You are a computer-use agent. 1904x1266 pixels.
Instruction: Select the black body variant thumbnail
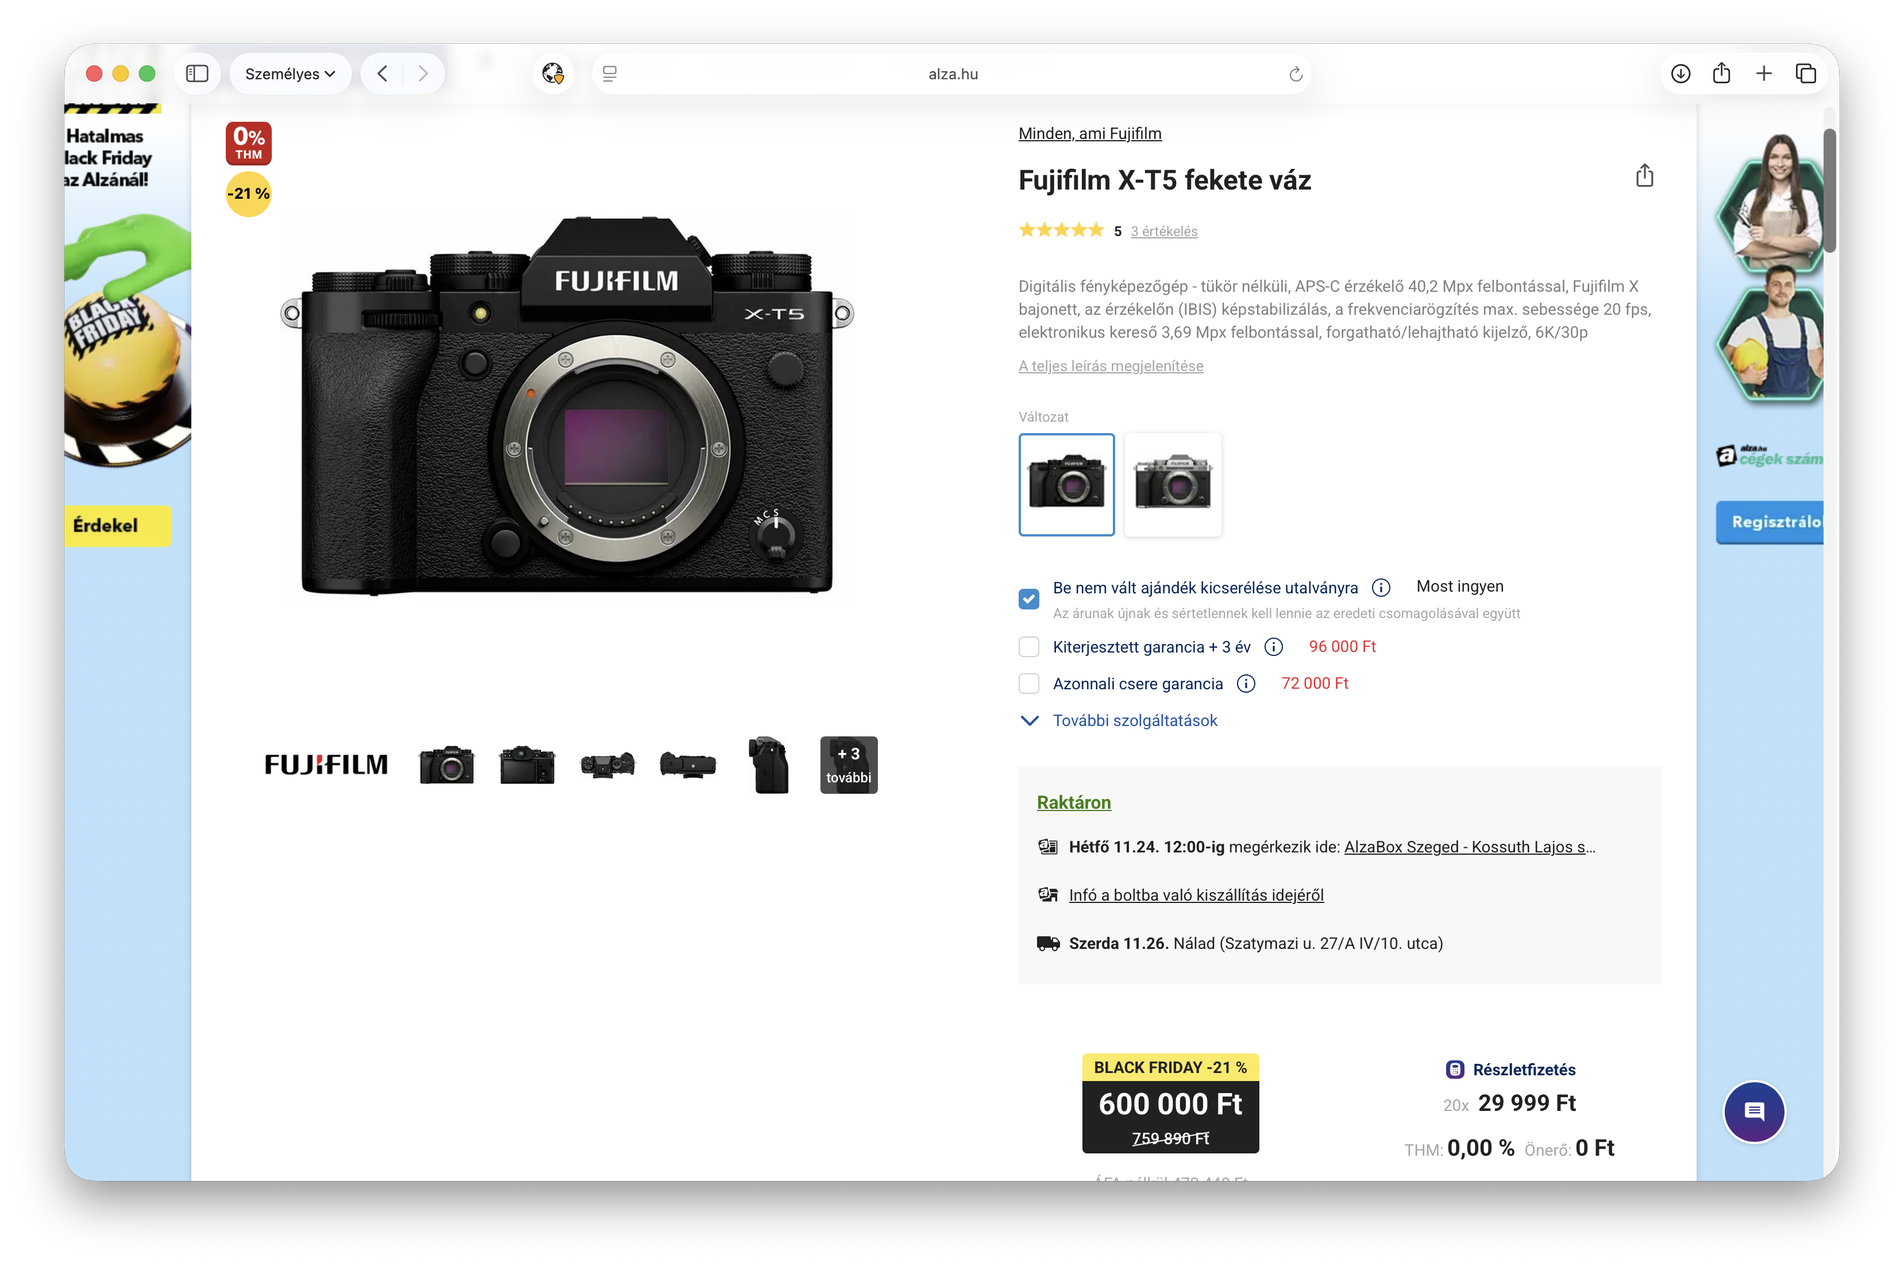click(1067, 485)
